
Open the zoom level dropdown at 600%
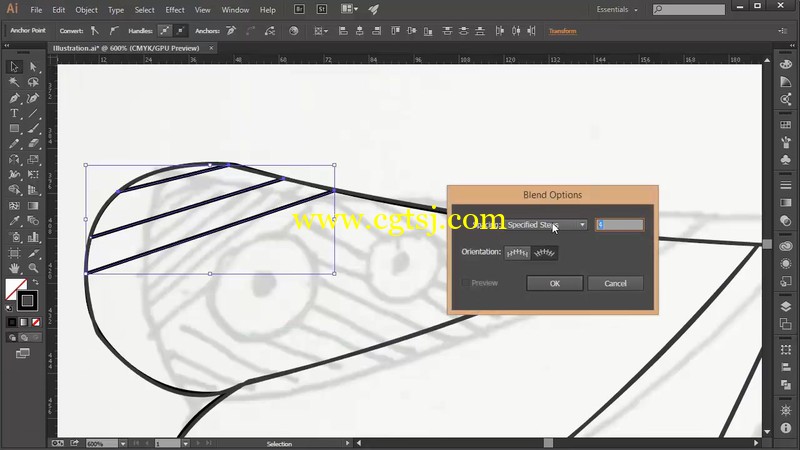tap(123, 444)
